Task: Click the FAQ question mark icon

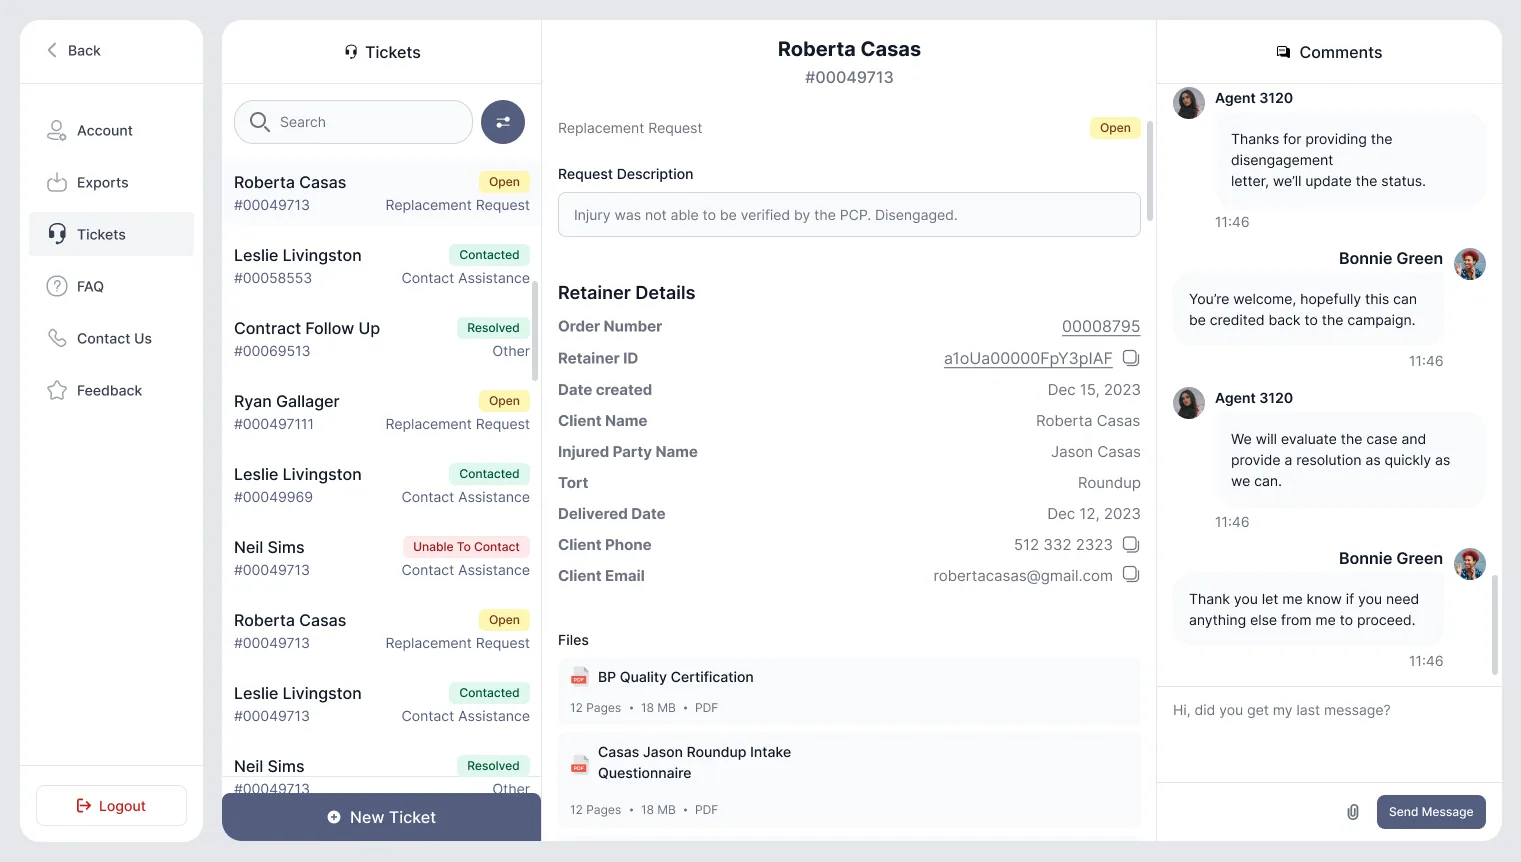Action: [x=57, y=286]
